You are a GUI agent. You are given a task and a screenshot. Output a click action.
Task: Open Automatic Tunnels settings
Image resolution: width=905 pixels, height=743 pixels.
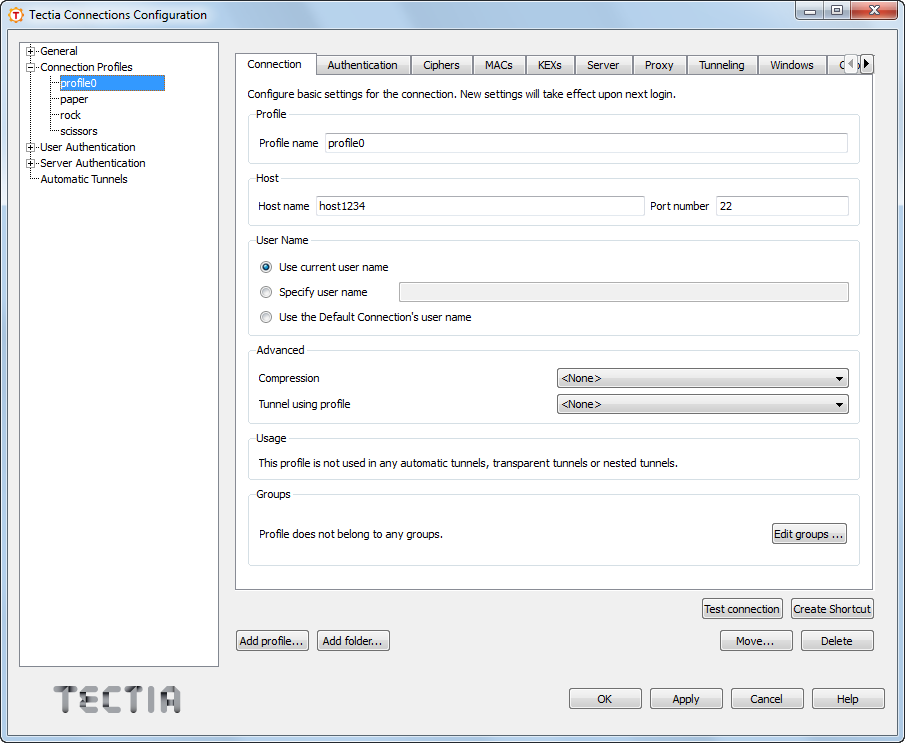click(82, 178)
